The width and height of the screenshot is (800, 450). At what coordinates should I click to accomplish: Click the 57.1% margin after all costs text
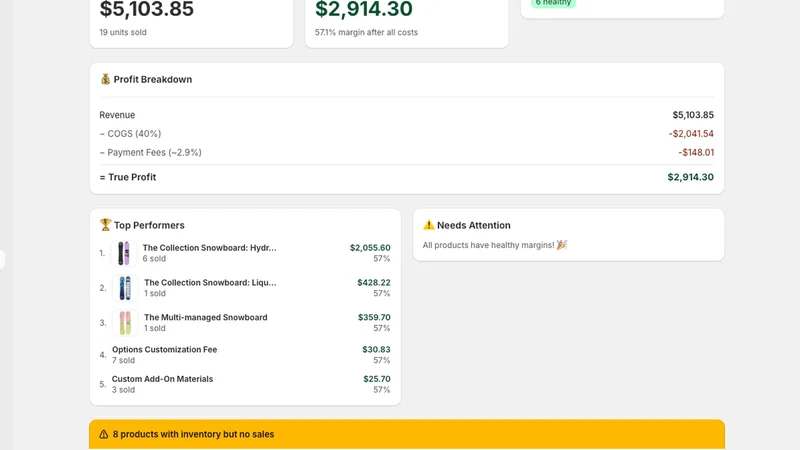(x=366, y=32)
